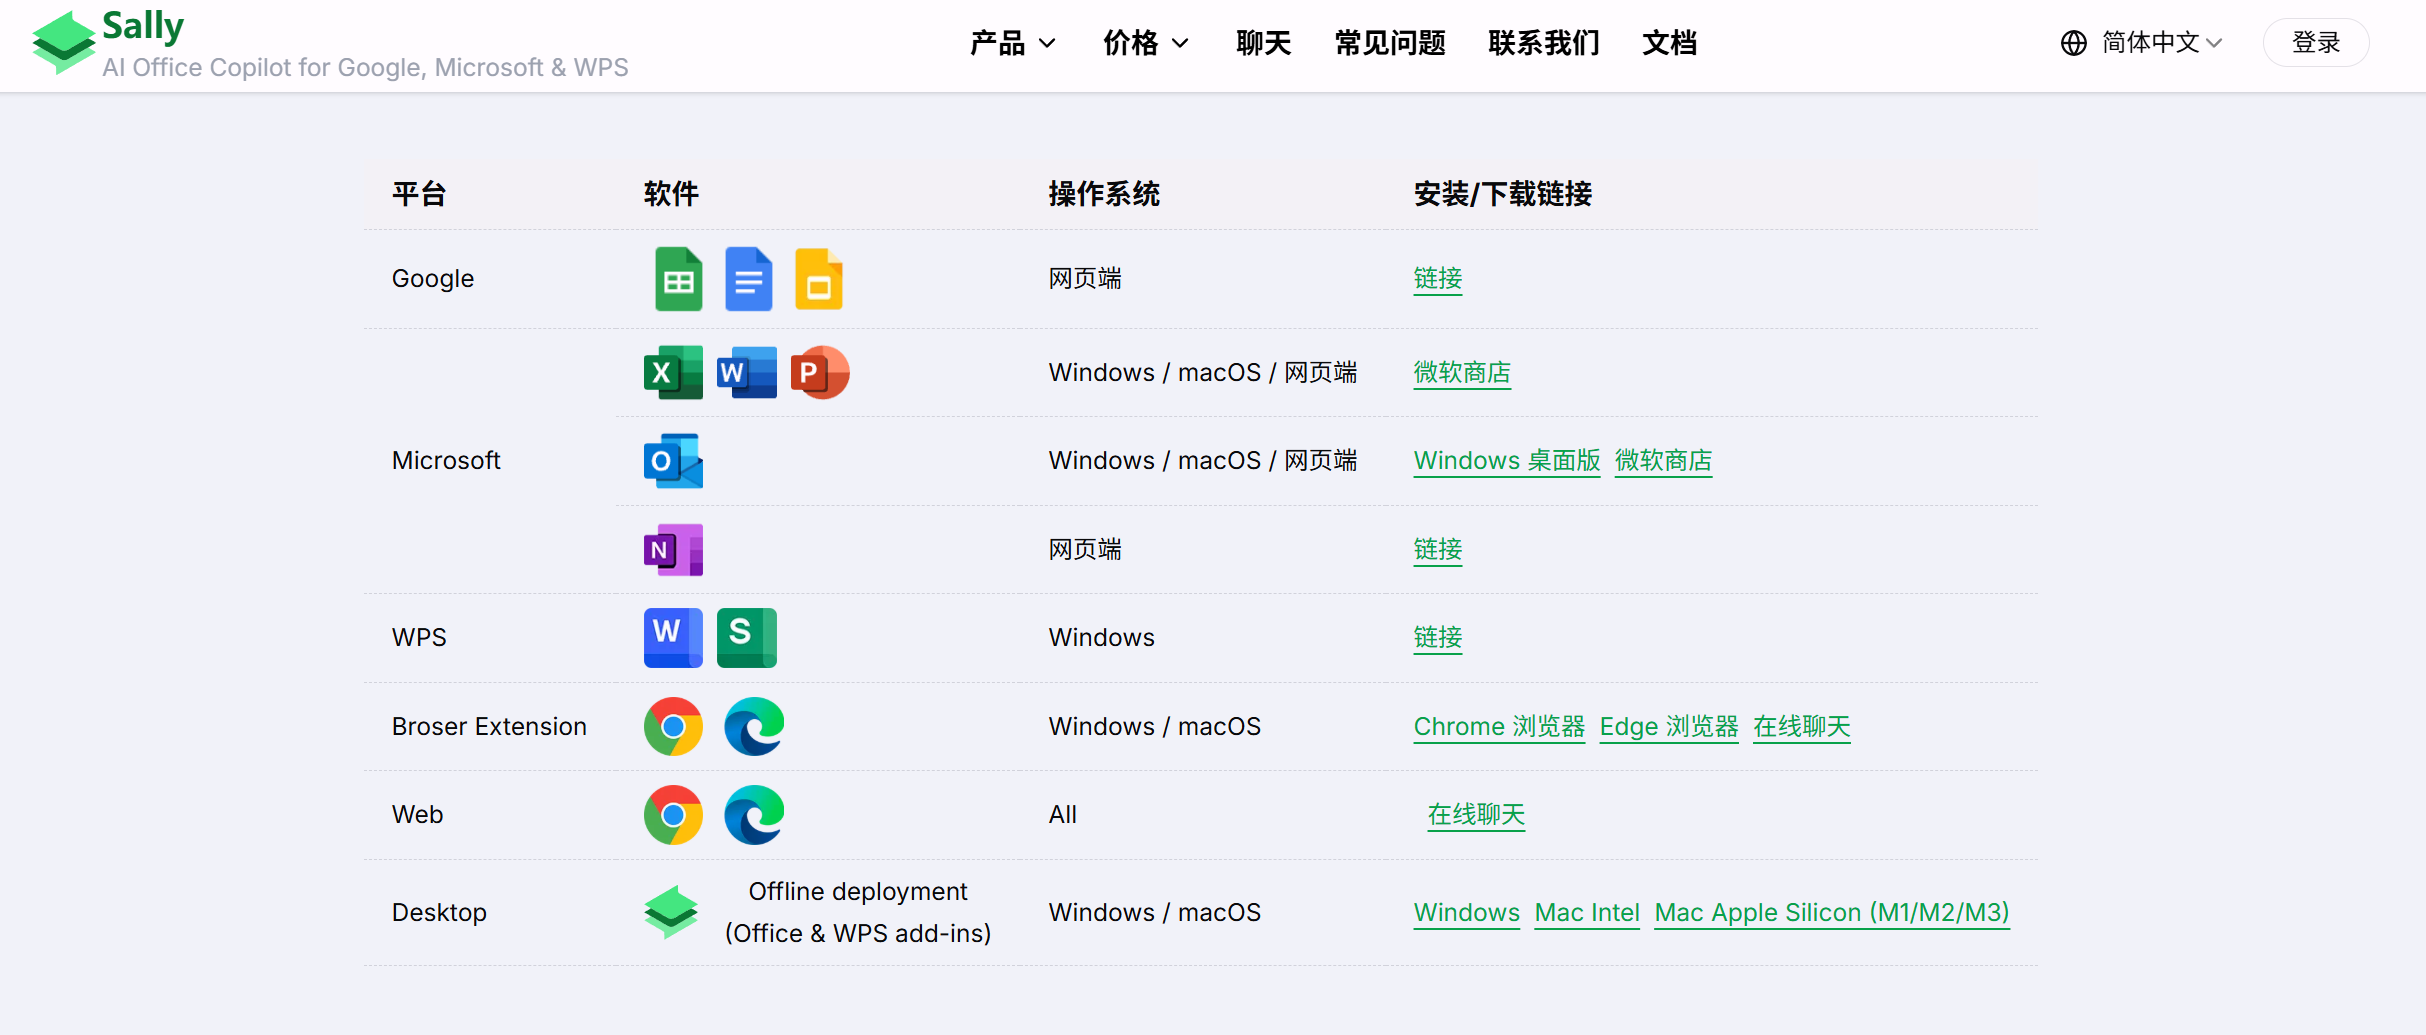Click the Sally brand name text
Image resolution: width=2426 pixels, height=1035 pixels.
pos(143,26)
